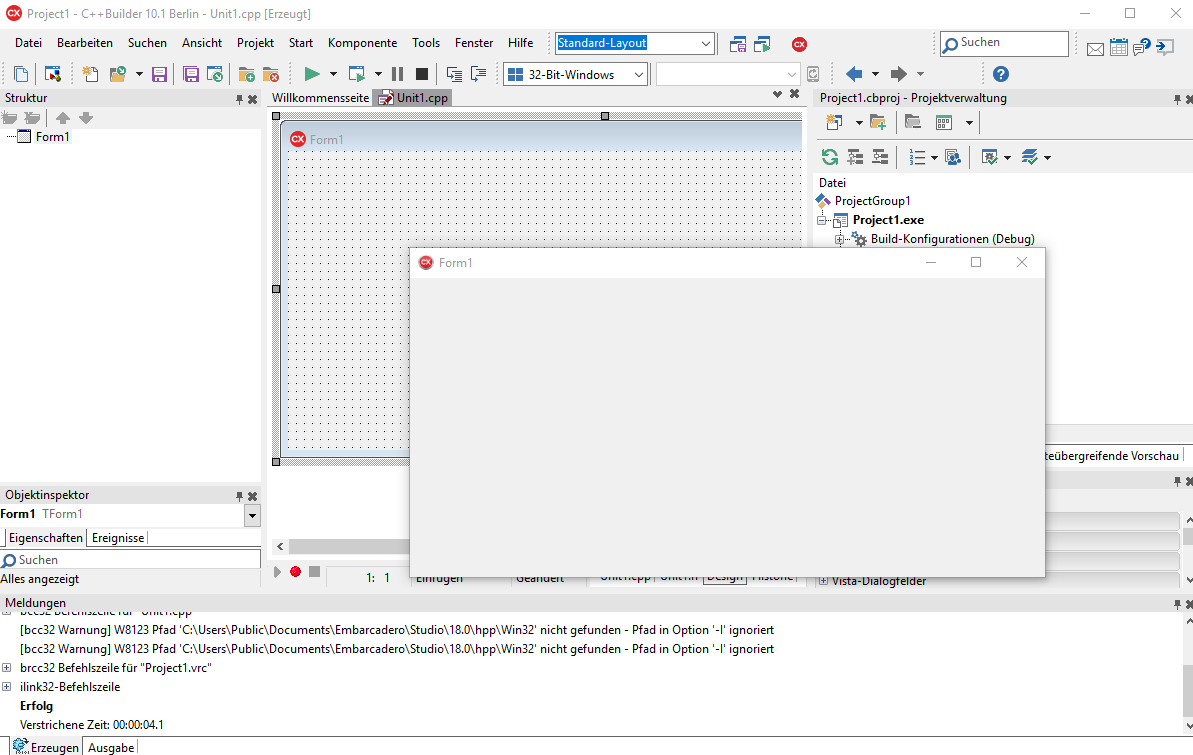Open the Projekt menu
Viewport: 1193px width, 755px height.
point(255,43)
